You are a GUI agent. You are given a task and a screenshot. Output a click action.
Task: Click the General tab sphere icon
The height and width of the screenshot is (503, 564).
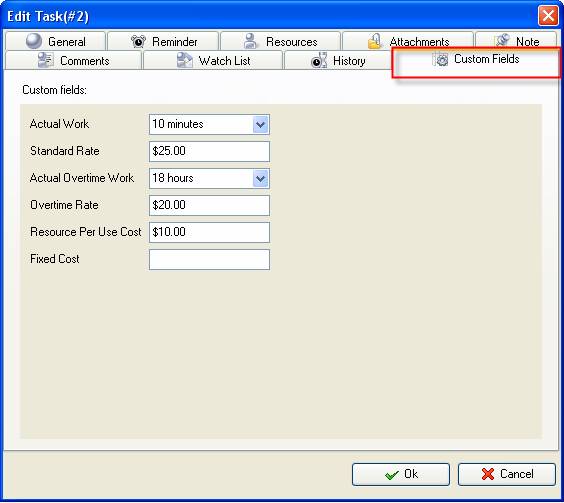[x=34, y=41]
